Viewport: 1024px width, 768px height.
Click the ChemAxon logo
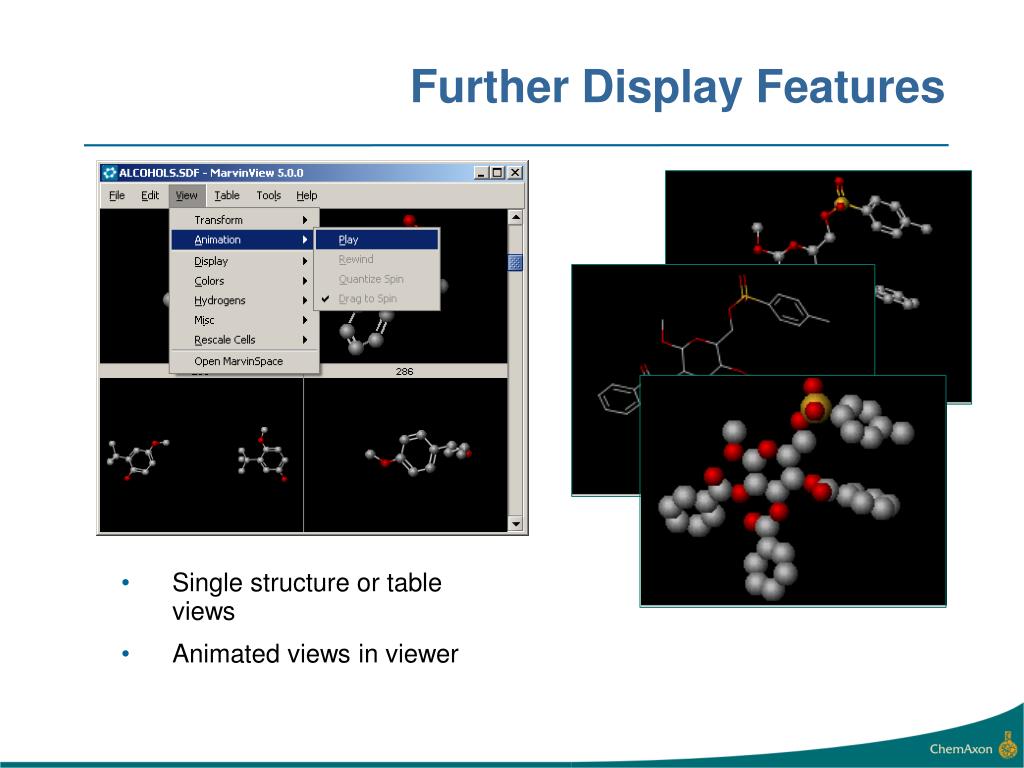[973, 748]
